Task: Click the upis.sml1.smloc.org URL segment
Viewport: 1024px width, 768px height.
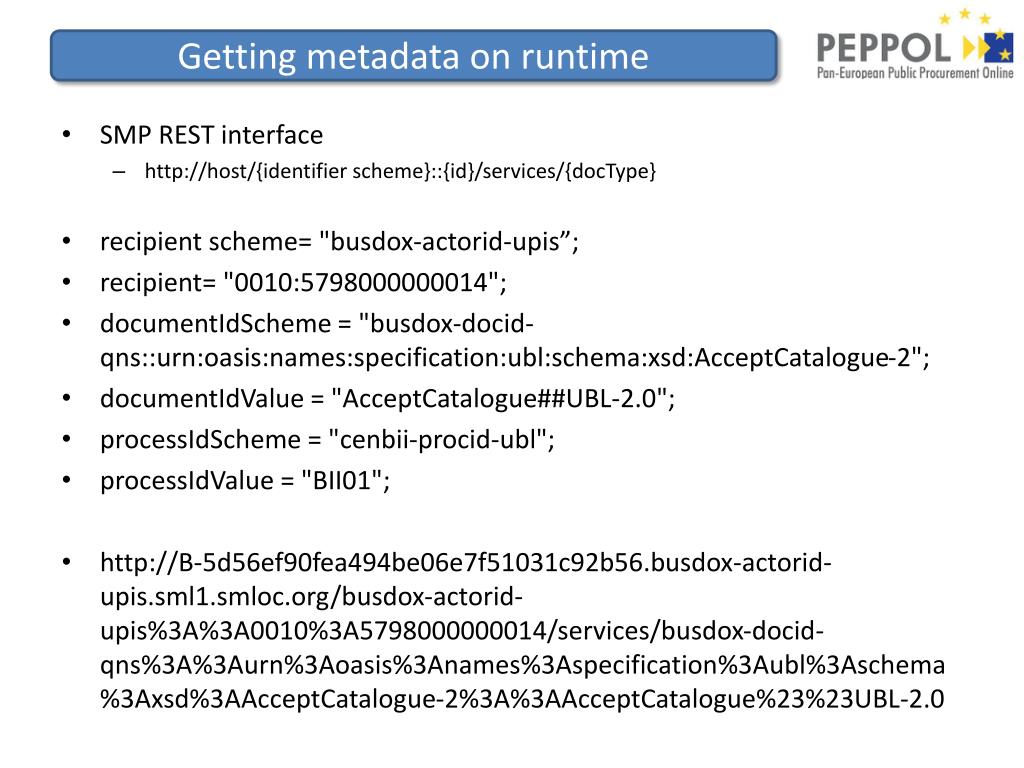Action: pos(311,596)
